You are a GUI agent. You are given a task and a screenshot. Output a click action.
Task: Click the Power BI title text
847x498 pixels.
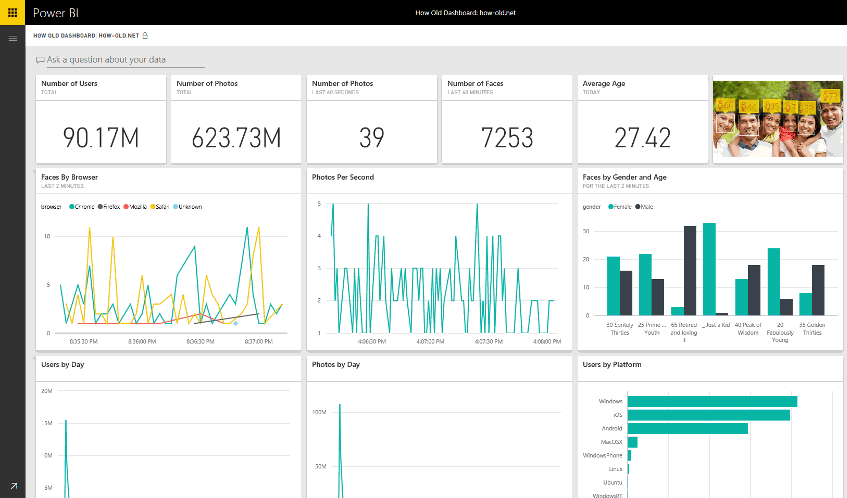click(x=55, y=13)
